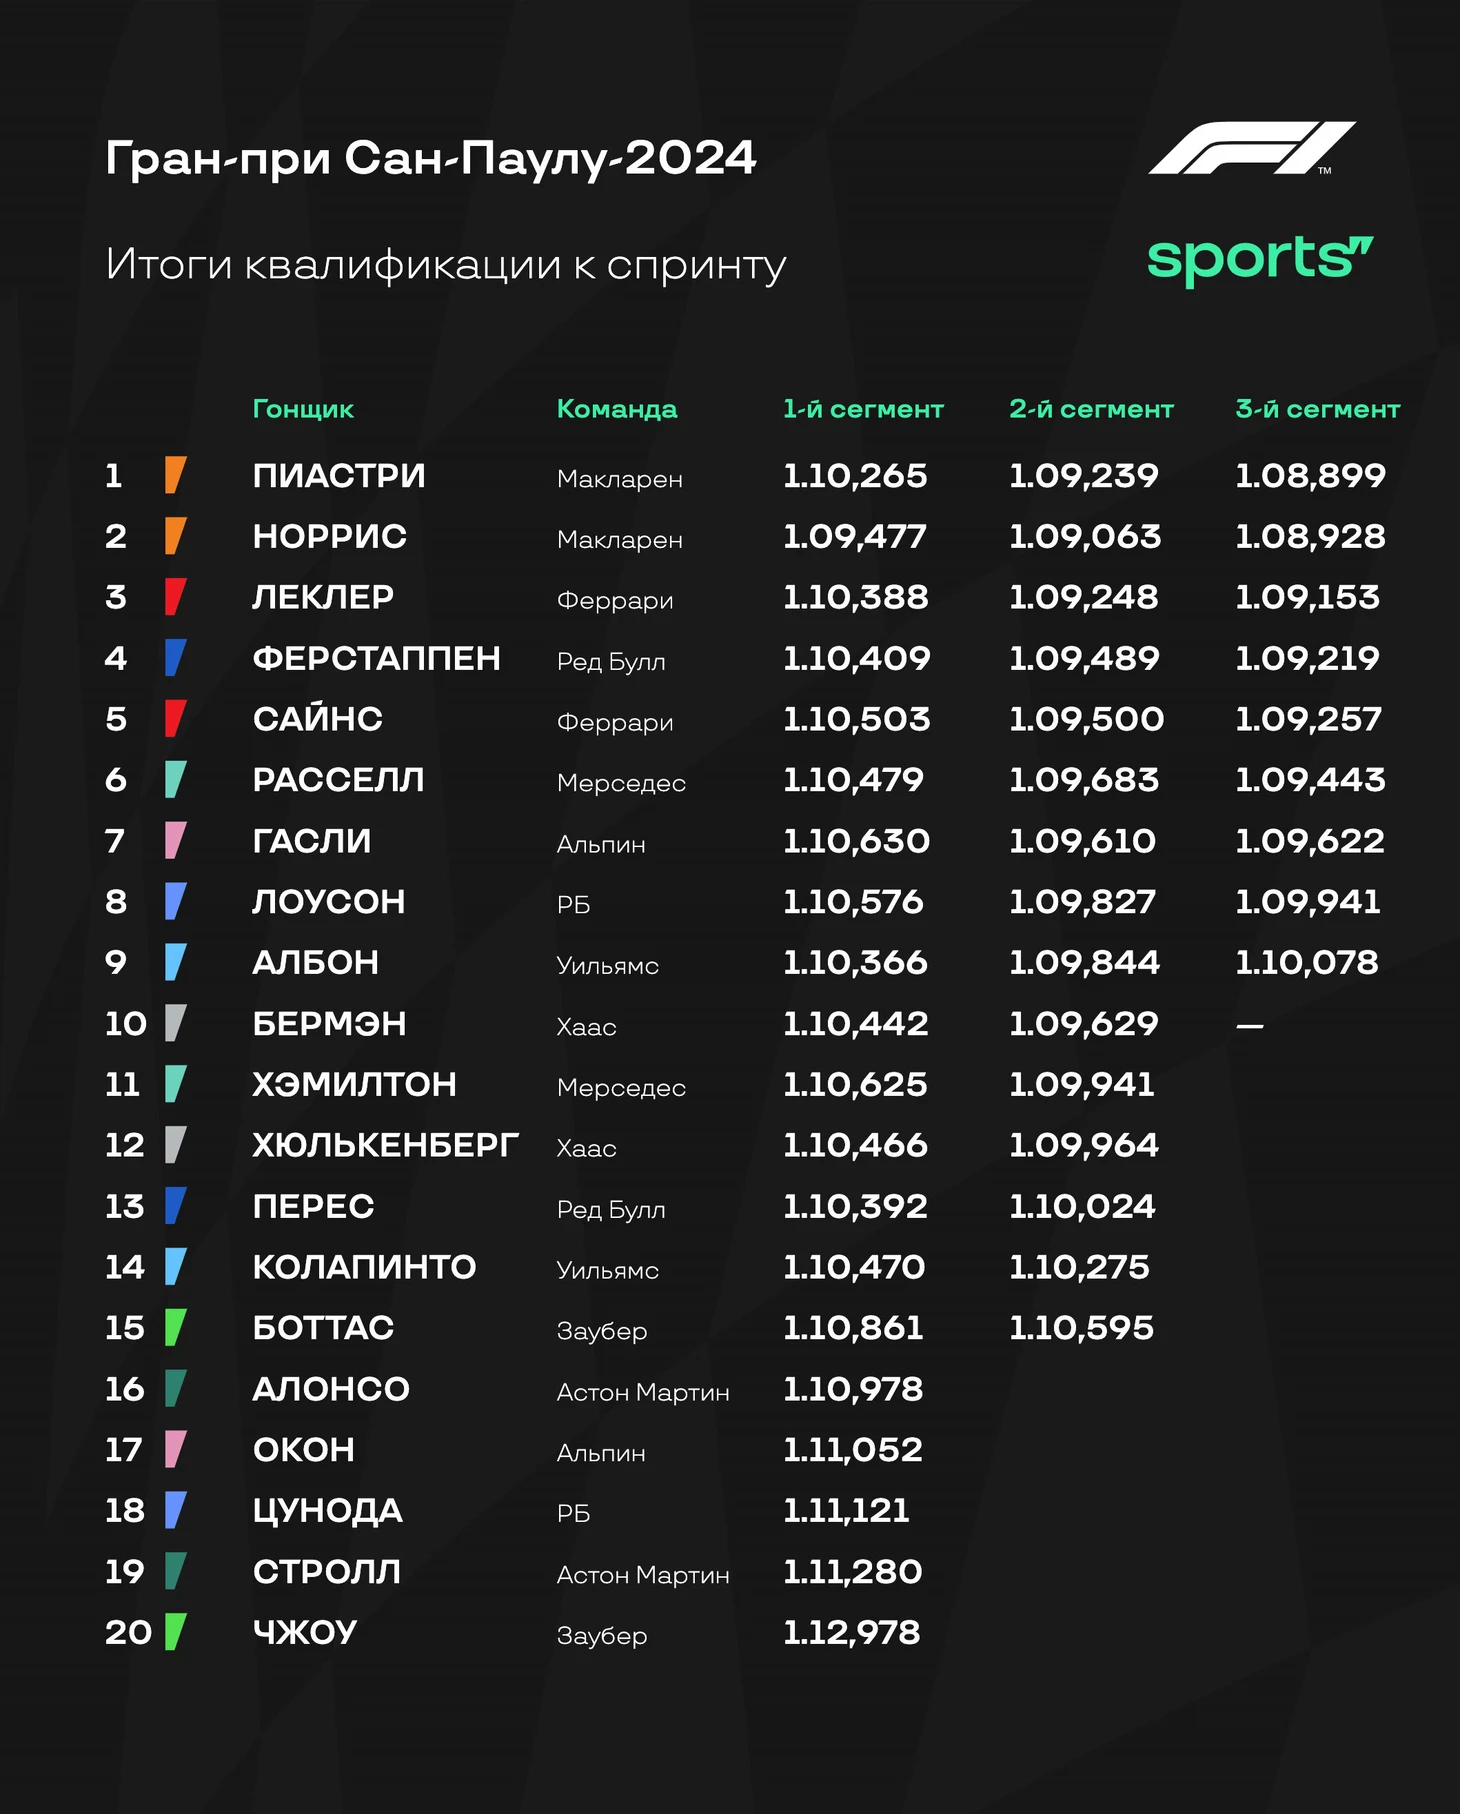Click the 3-й сегмент column header

point(1317,409)
